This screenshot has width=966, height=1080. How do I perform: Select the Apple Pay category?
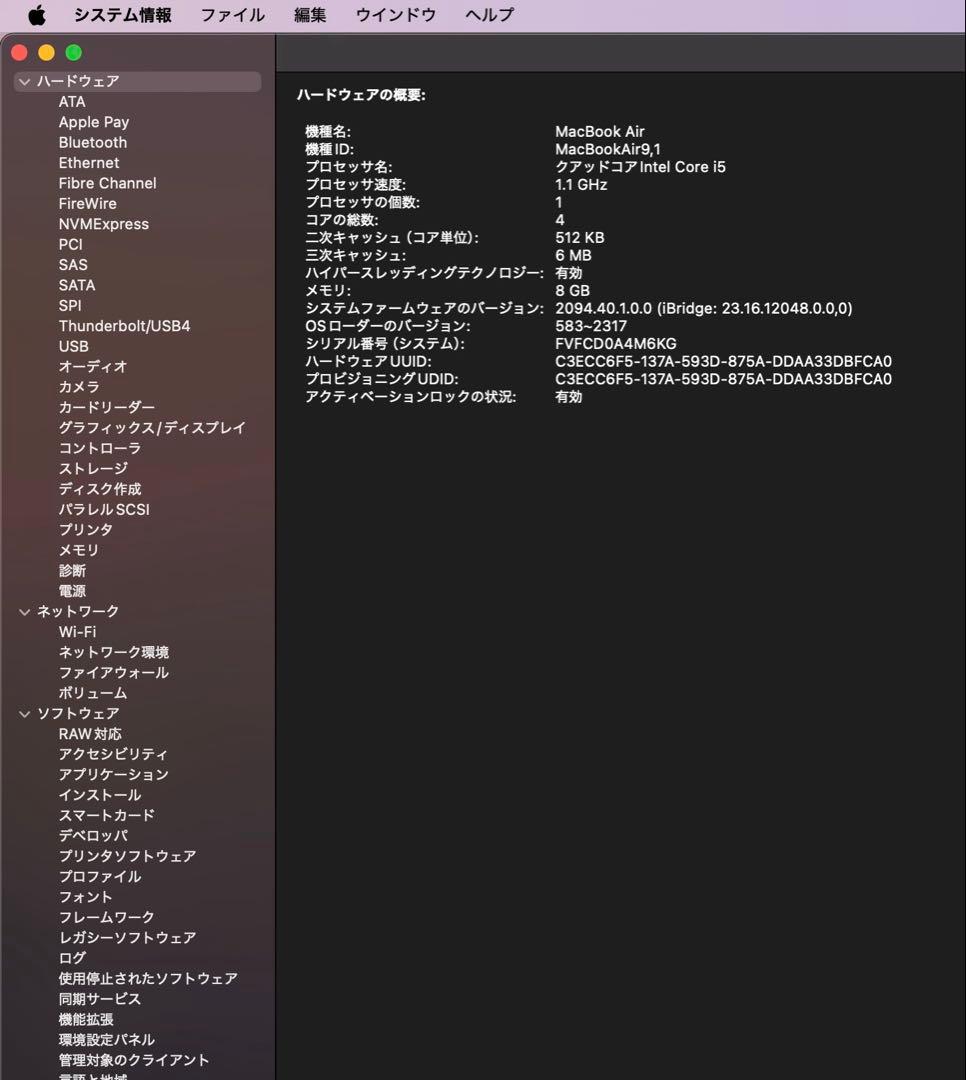click(x=94, y=121)
